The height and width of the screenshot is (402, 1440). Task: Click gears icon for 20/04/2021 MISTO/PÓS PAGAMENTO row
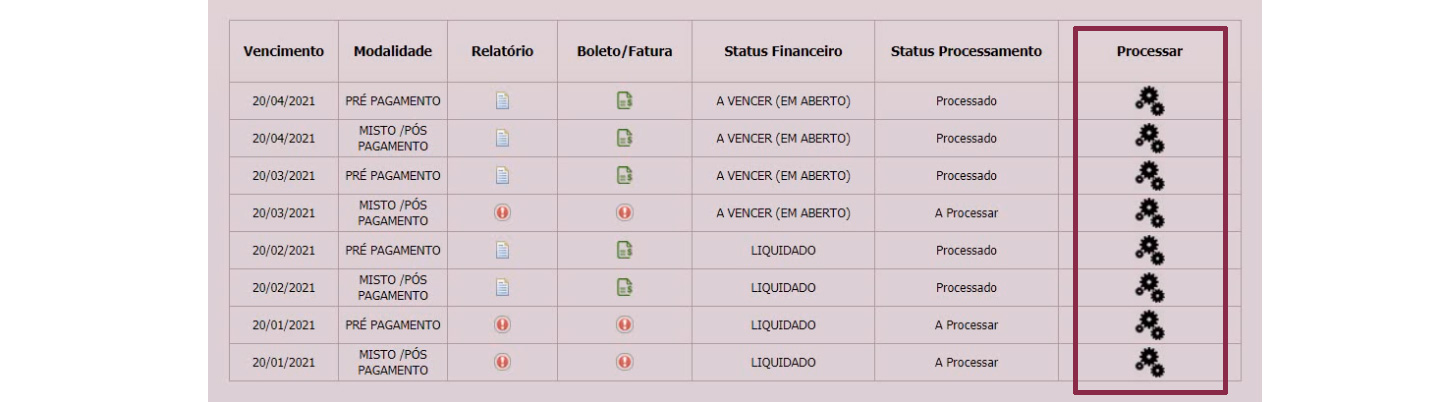coord(1149,138)
